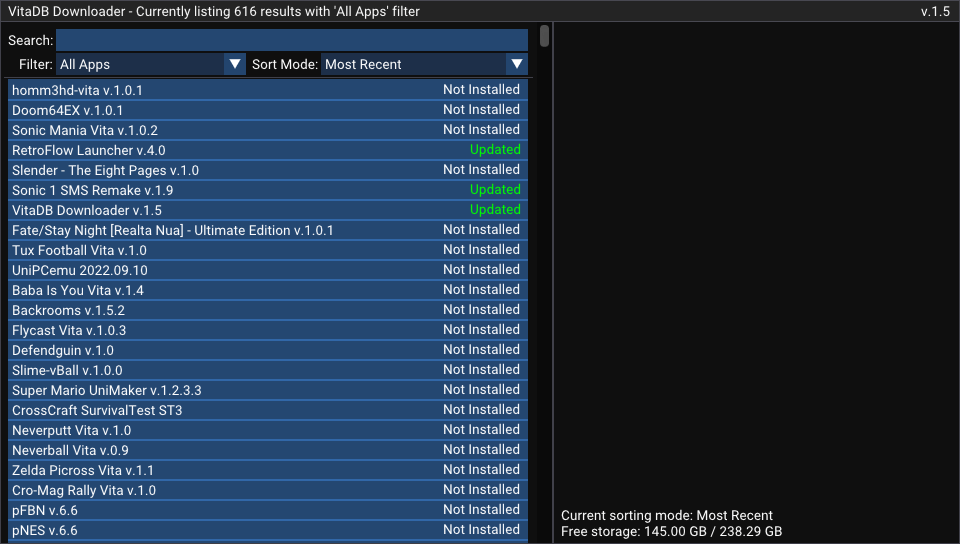Select Defendguin v.1.0 entry
Screen dimensions: 960x544
coord(268,350)
